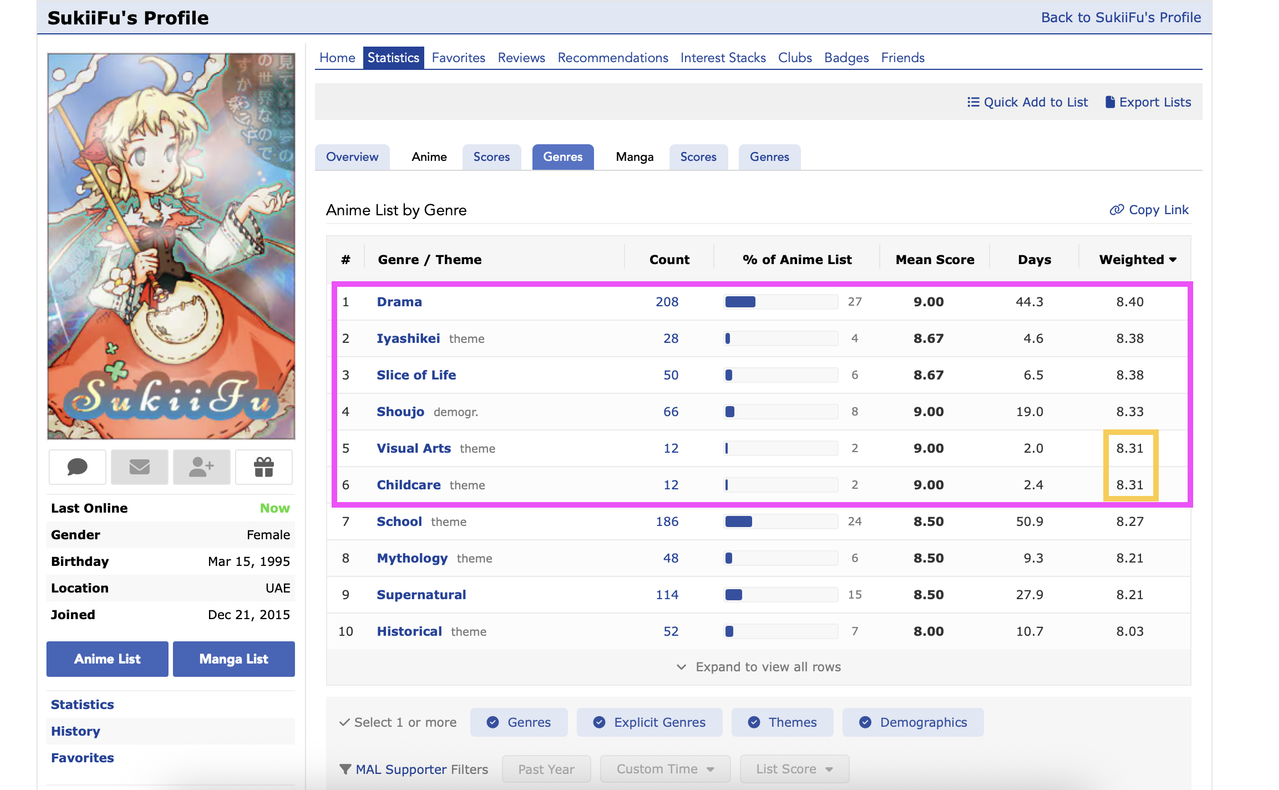1279x790 pixels.
Task: Click the envelope message icon
Action: coord(139,467)
